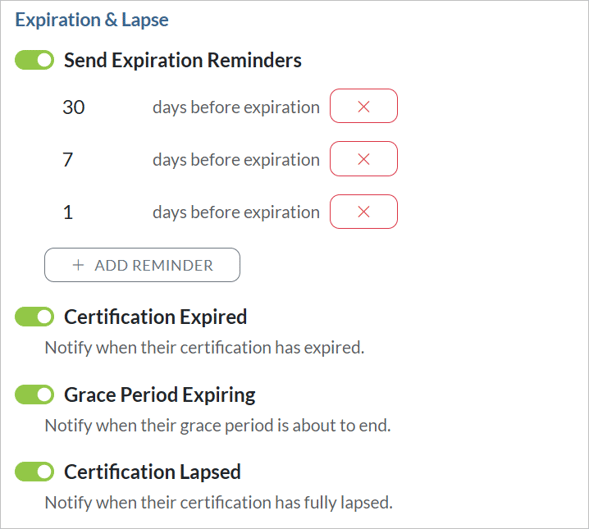Image resolution: width=589 pixels, height=529 pixels.
Task: Click the Certification Expired label text
Action: coord(155,317)
